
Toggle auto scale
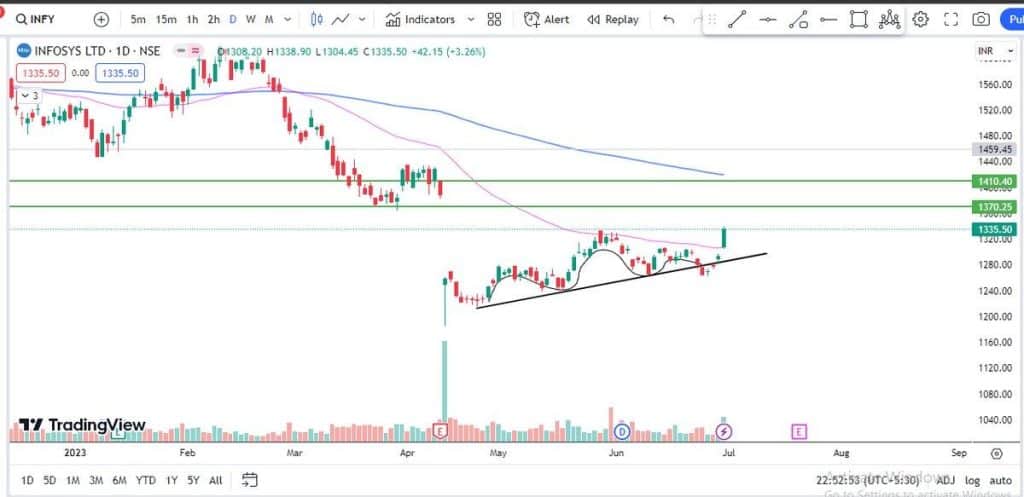[1000, 481]
